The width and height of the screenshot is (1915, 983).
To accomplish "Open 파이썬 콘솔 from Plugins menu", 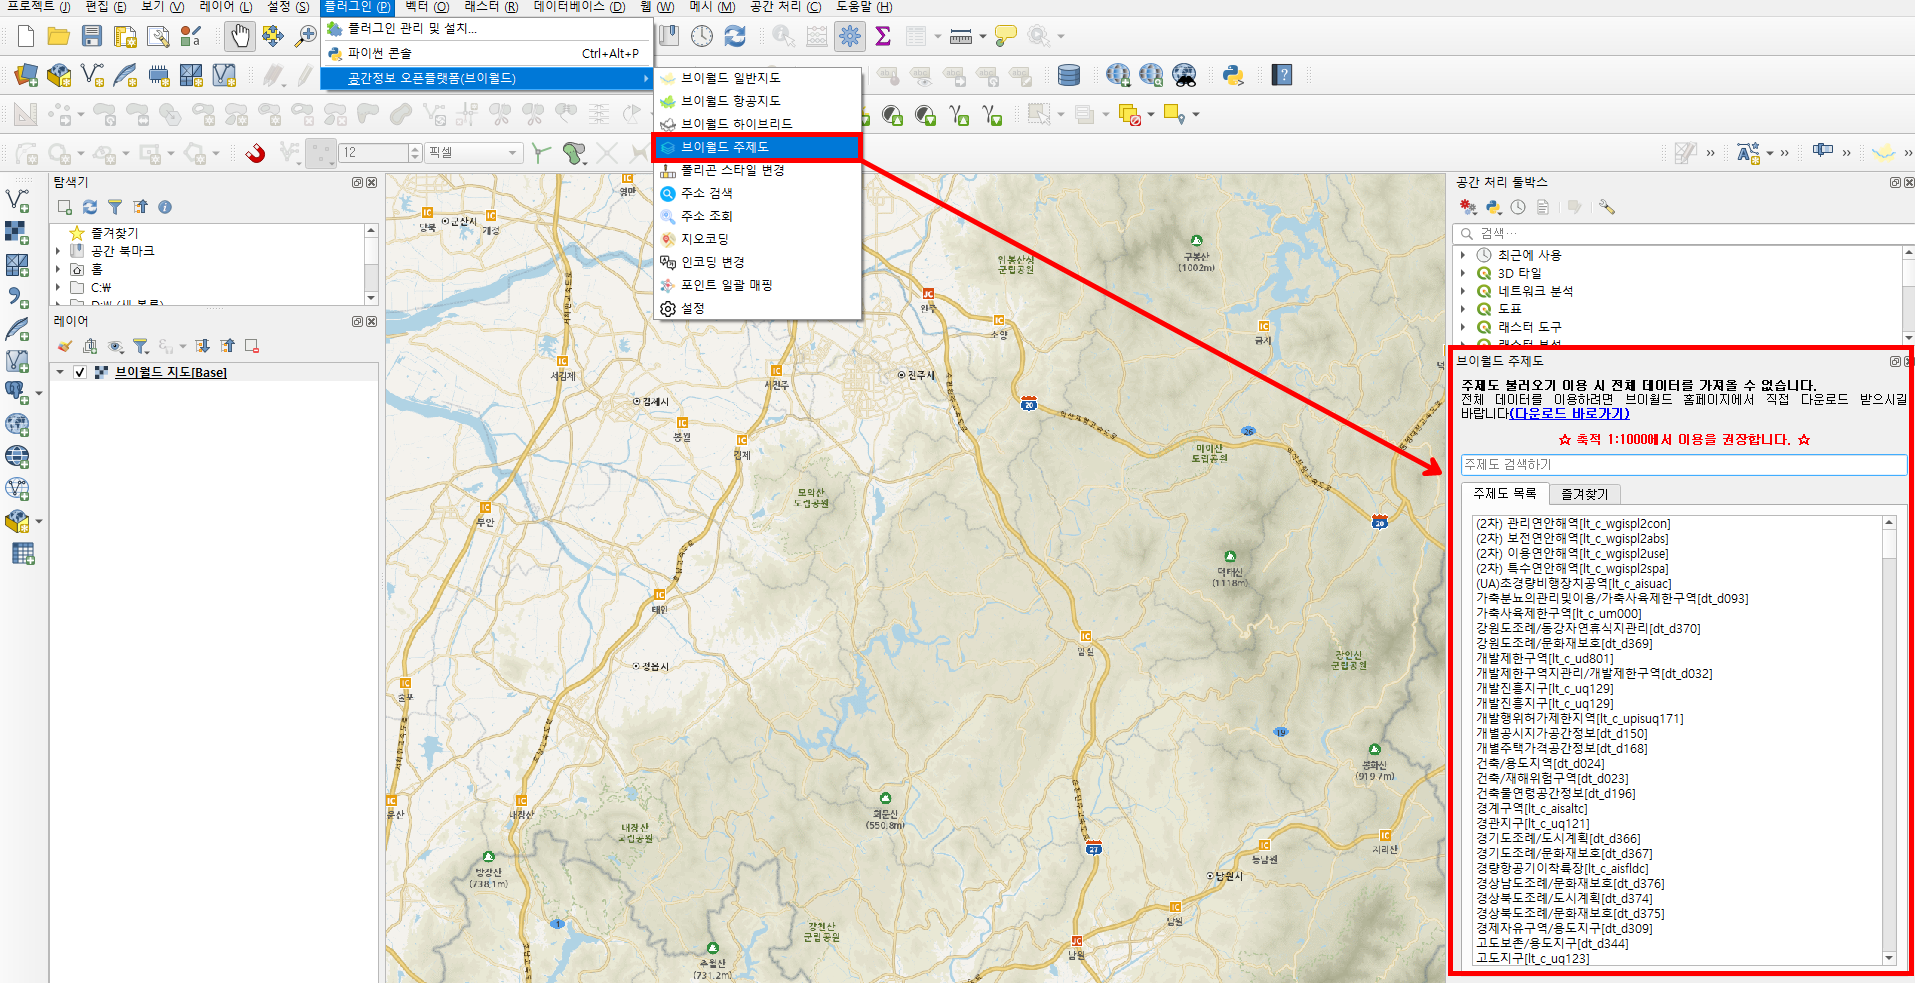I will pyautogui.click(x=488, y=53).
